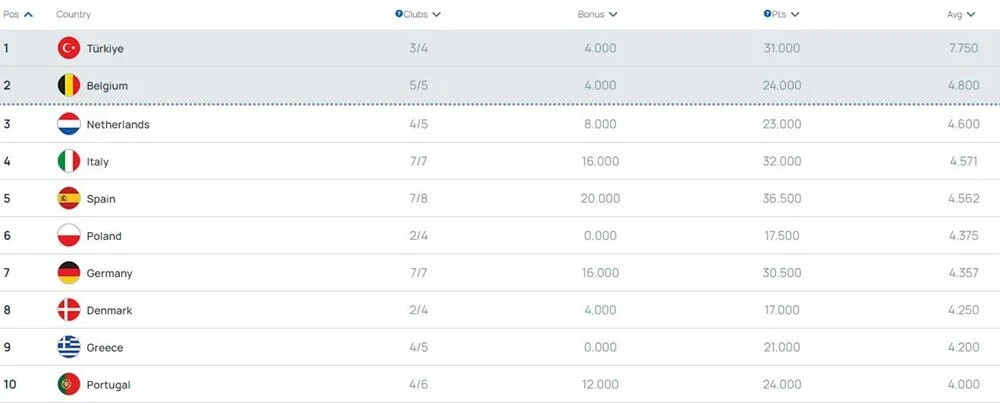Select the Bonus column header label
Viewport: 1000px width, 403px height.
(x=591, y=15)
